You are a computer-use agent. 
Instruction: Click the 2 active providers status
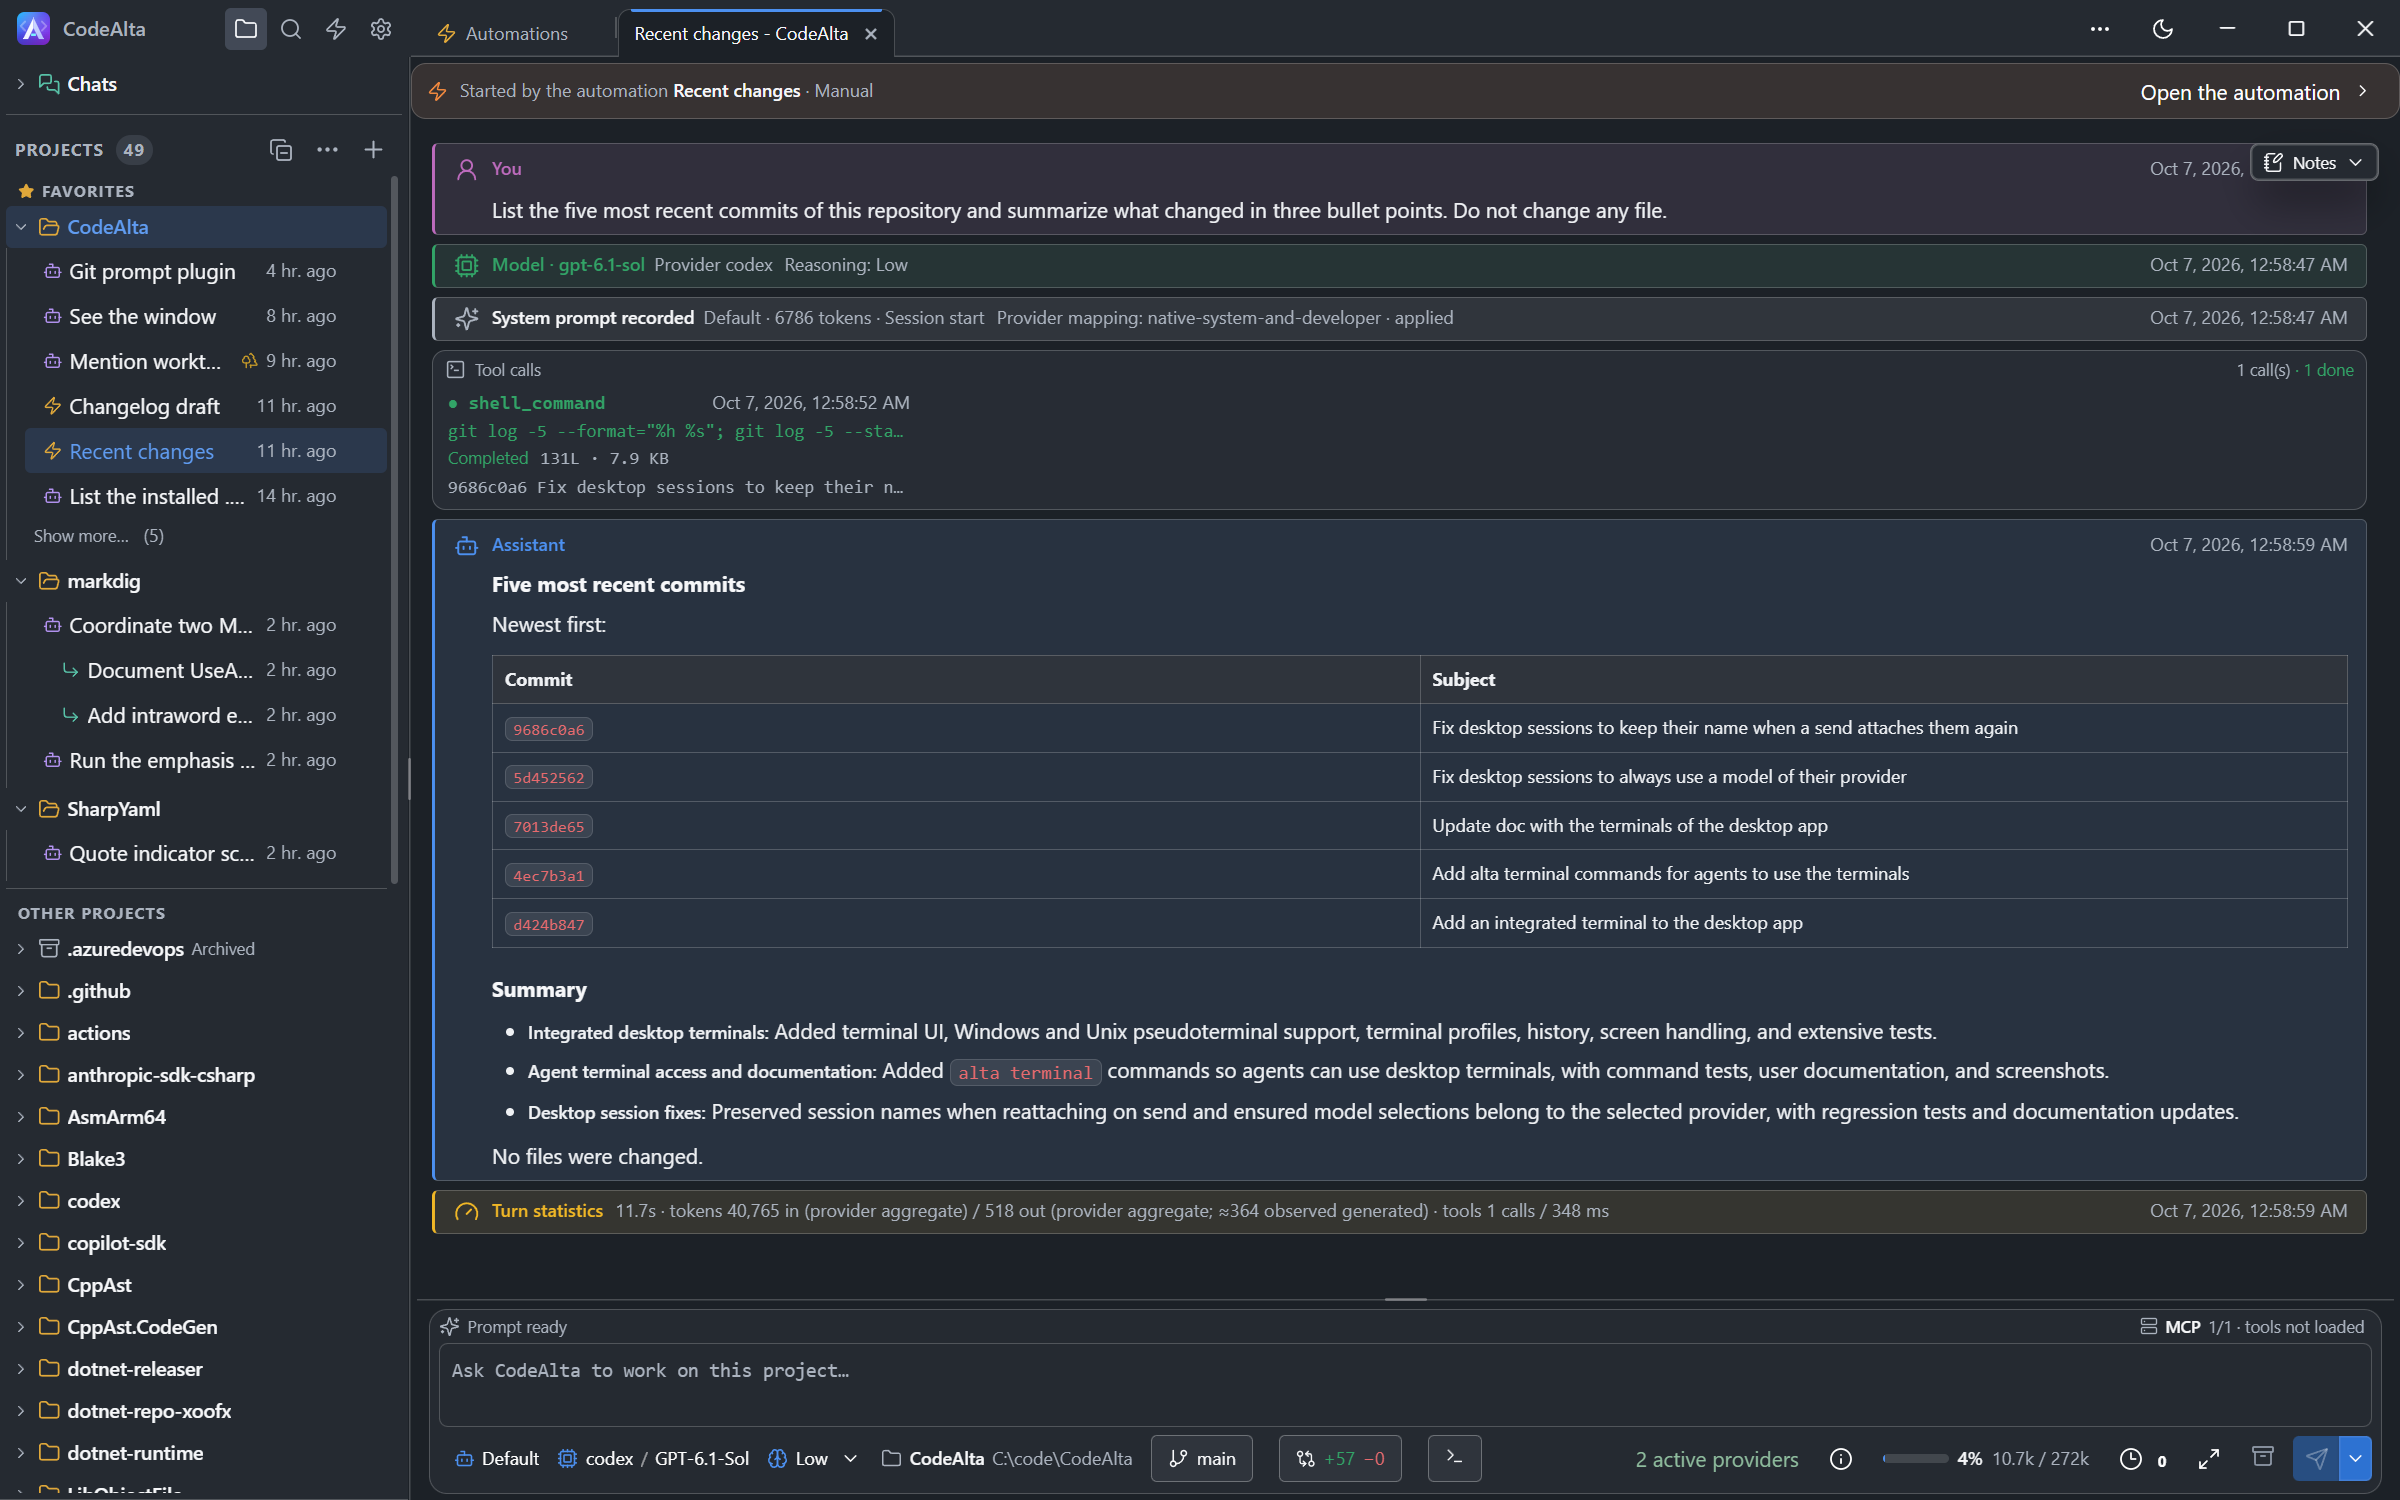[x=1717, y=1459]
